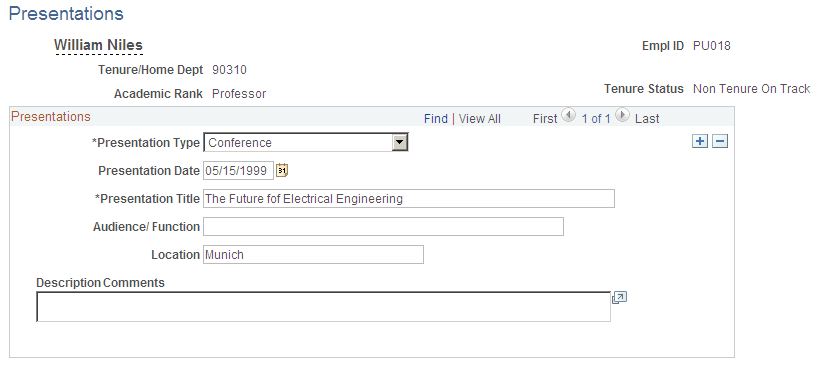The height and width of the screenshot is (366, 819).
Task: Focus the Presentation Date field
Action: coord(238,171)
